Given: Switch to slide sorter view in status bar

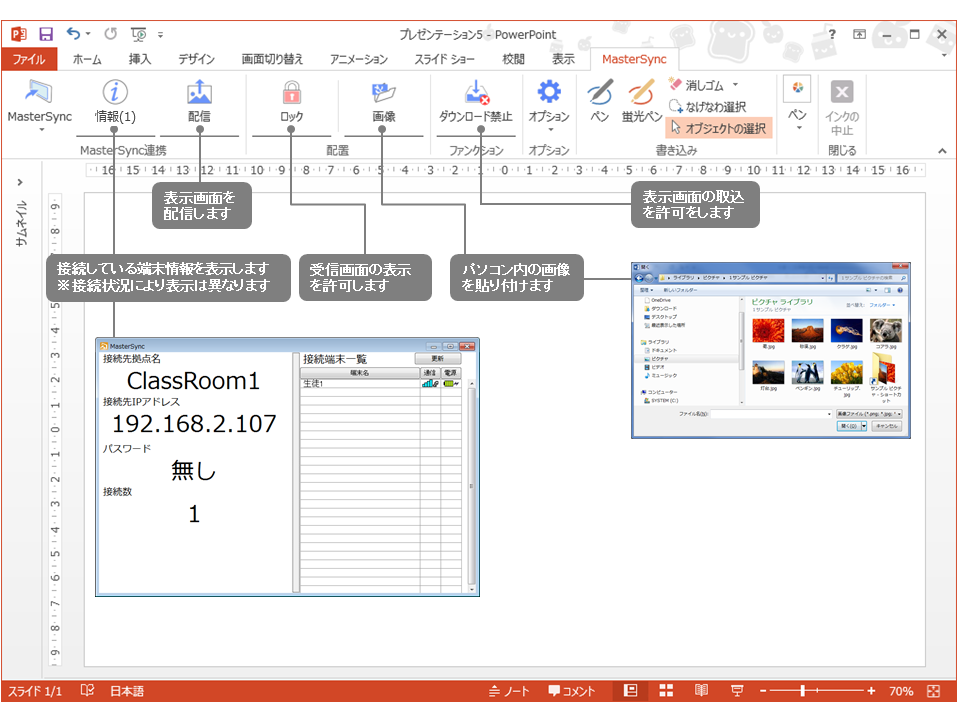Looking at the screenshot, I should 666,691.
